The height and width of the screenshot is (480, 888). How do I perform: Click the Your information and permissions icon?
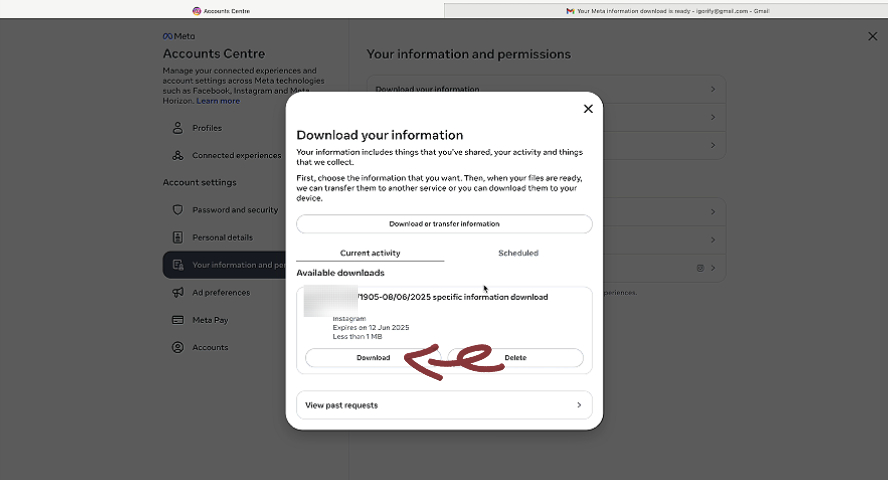click(178, 265)
